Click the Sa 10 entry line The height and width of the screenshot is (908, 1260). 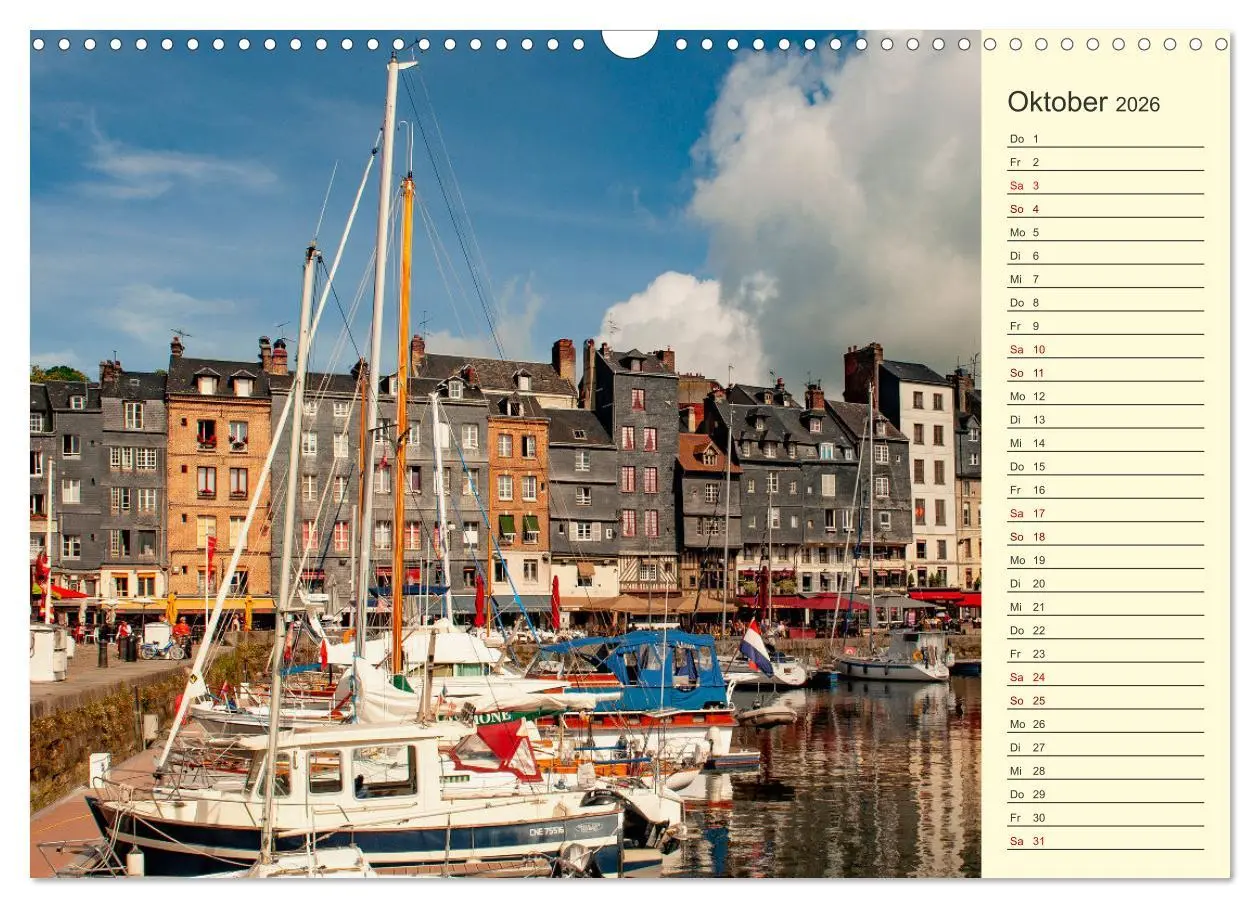[x=1105, y=350]
